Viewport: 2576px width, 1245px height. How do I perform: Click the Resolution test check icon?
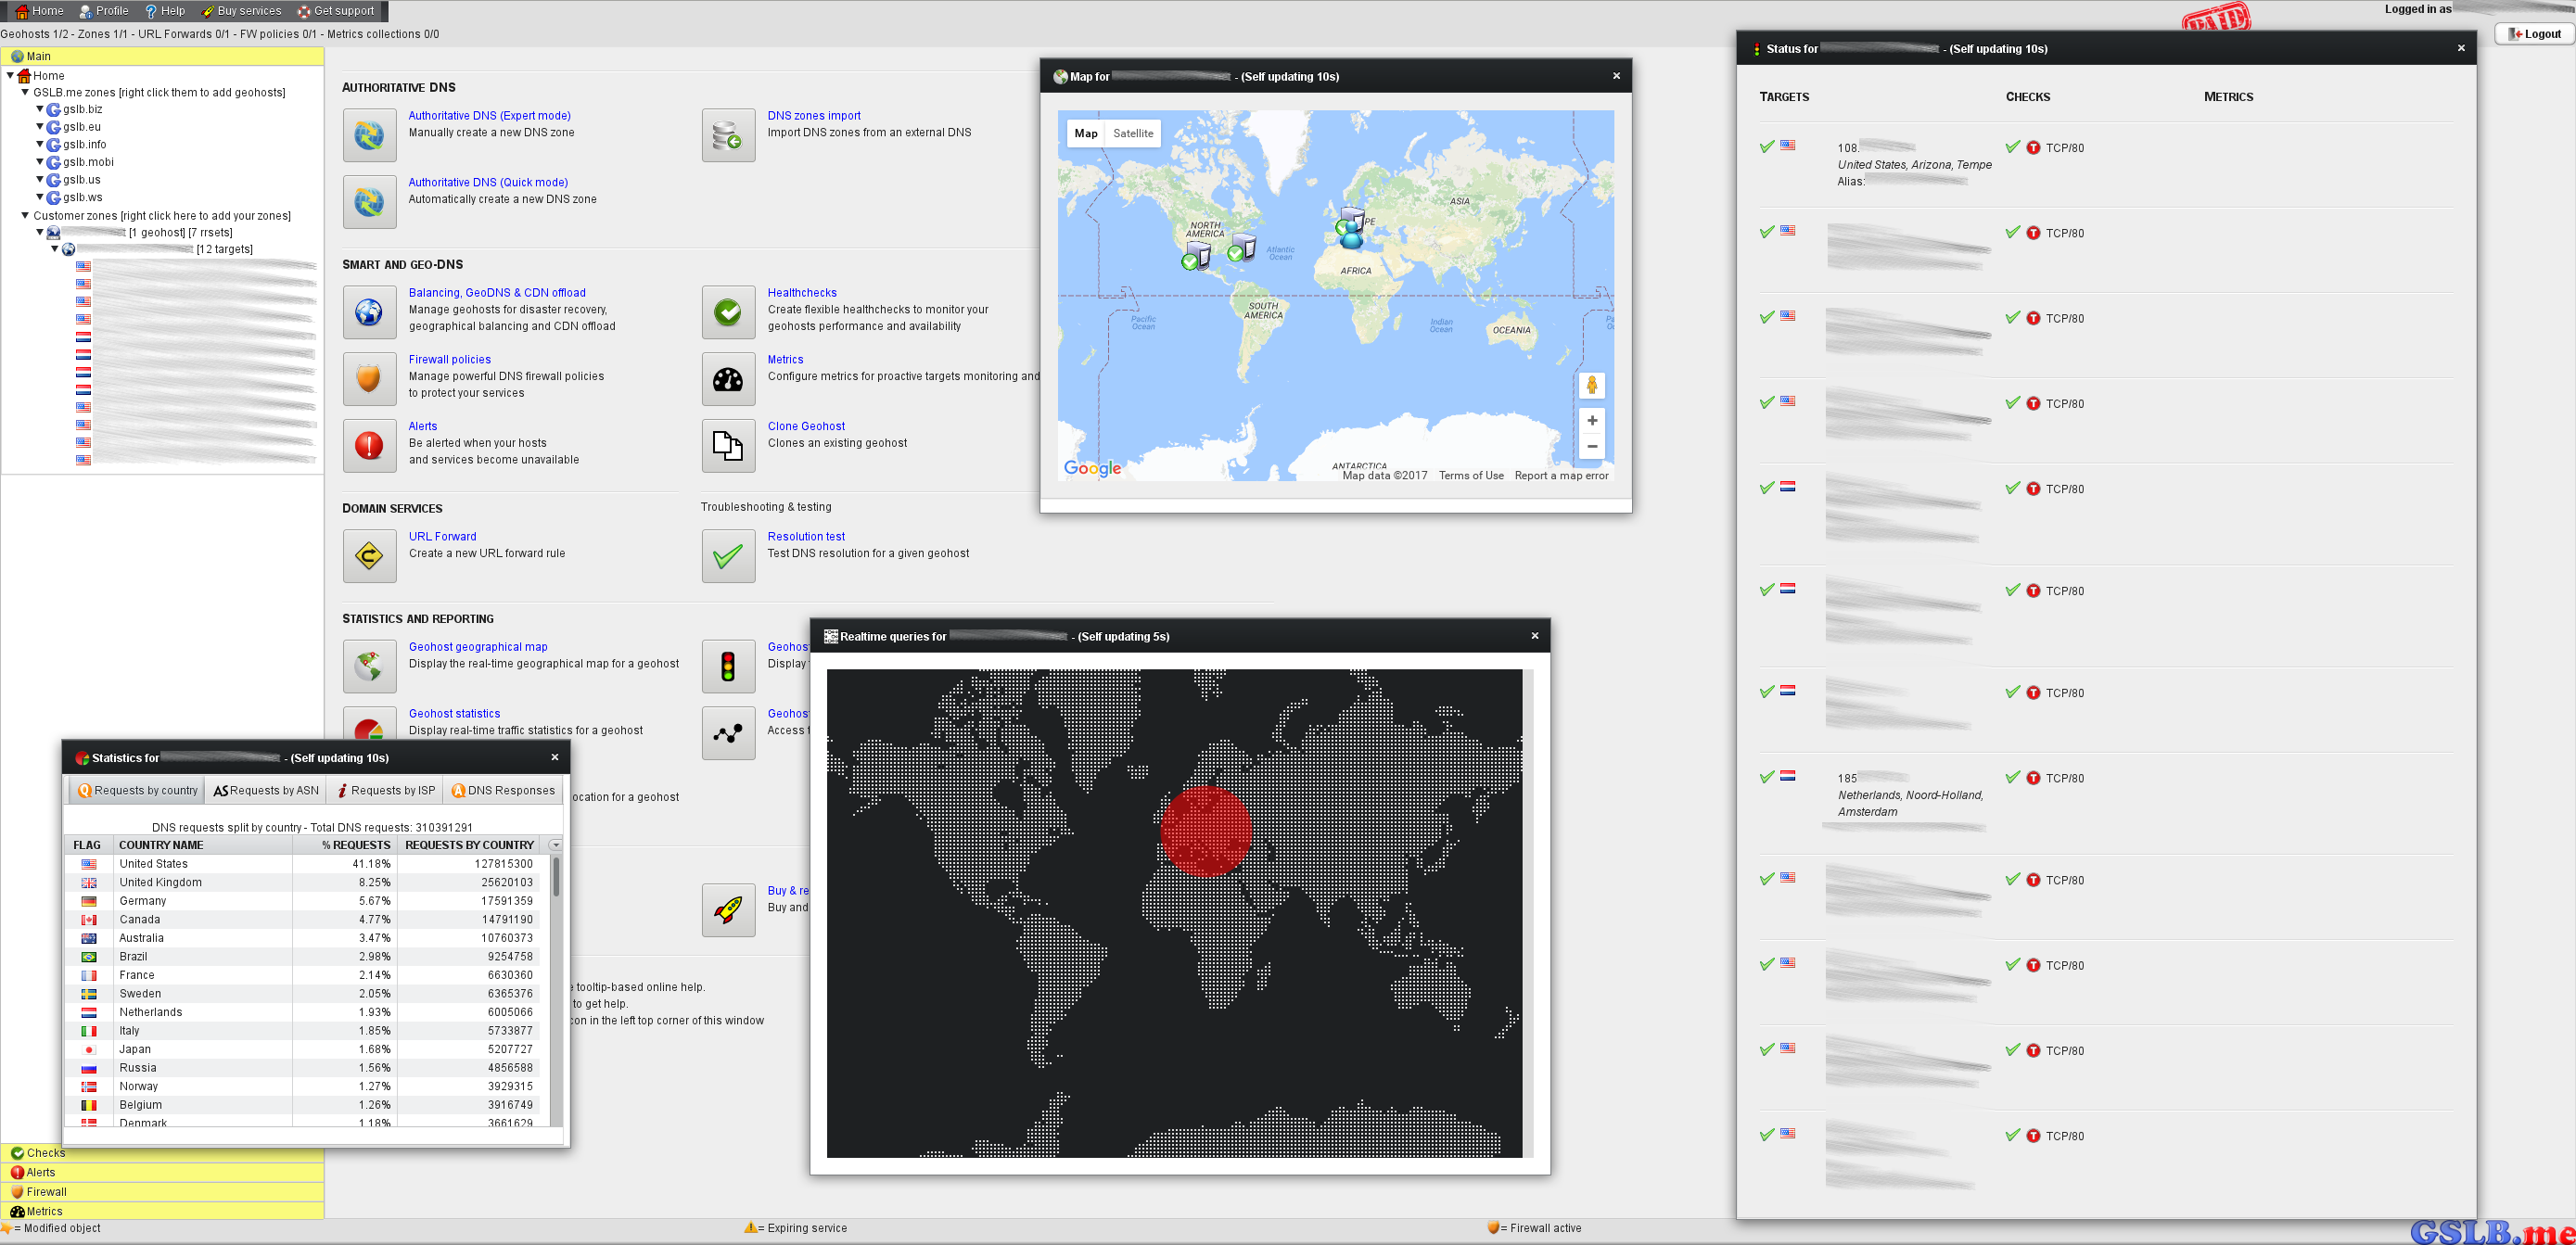[728, 556]
